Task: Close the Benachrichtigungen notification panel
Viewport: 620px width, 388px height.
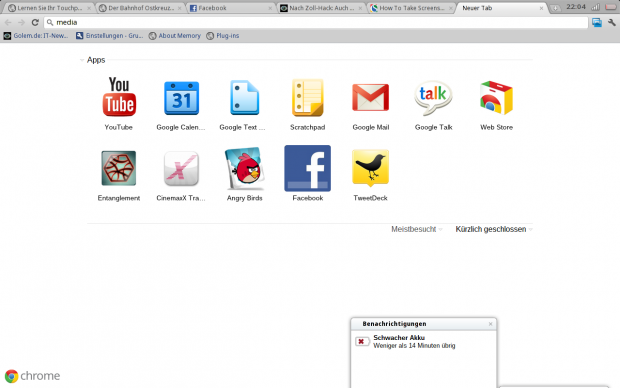Action: coord(490,324)
